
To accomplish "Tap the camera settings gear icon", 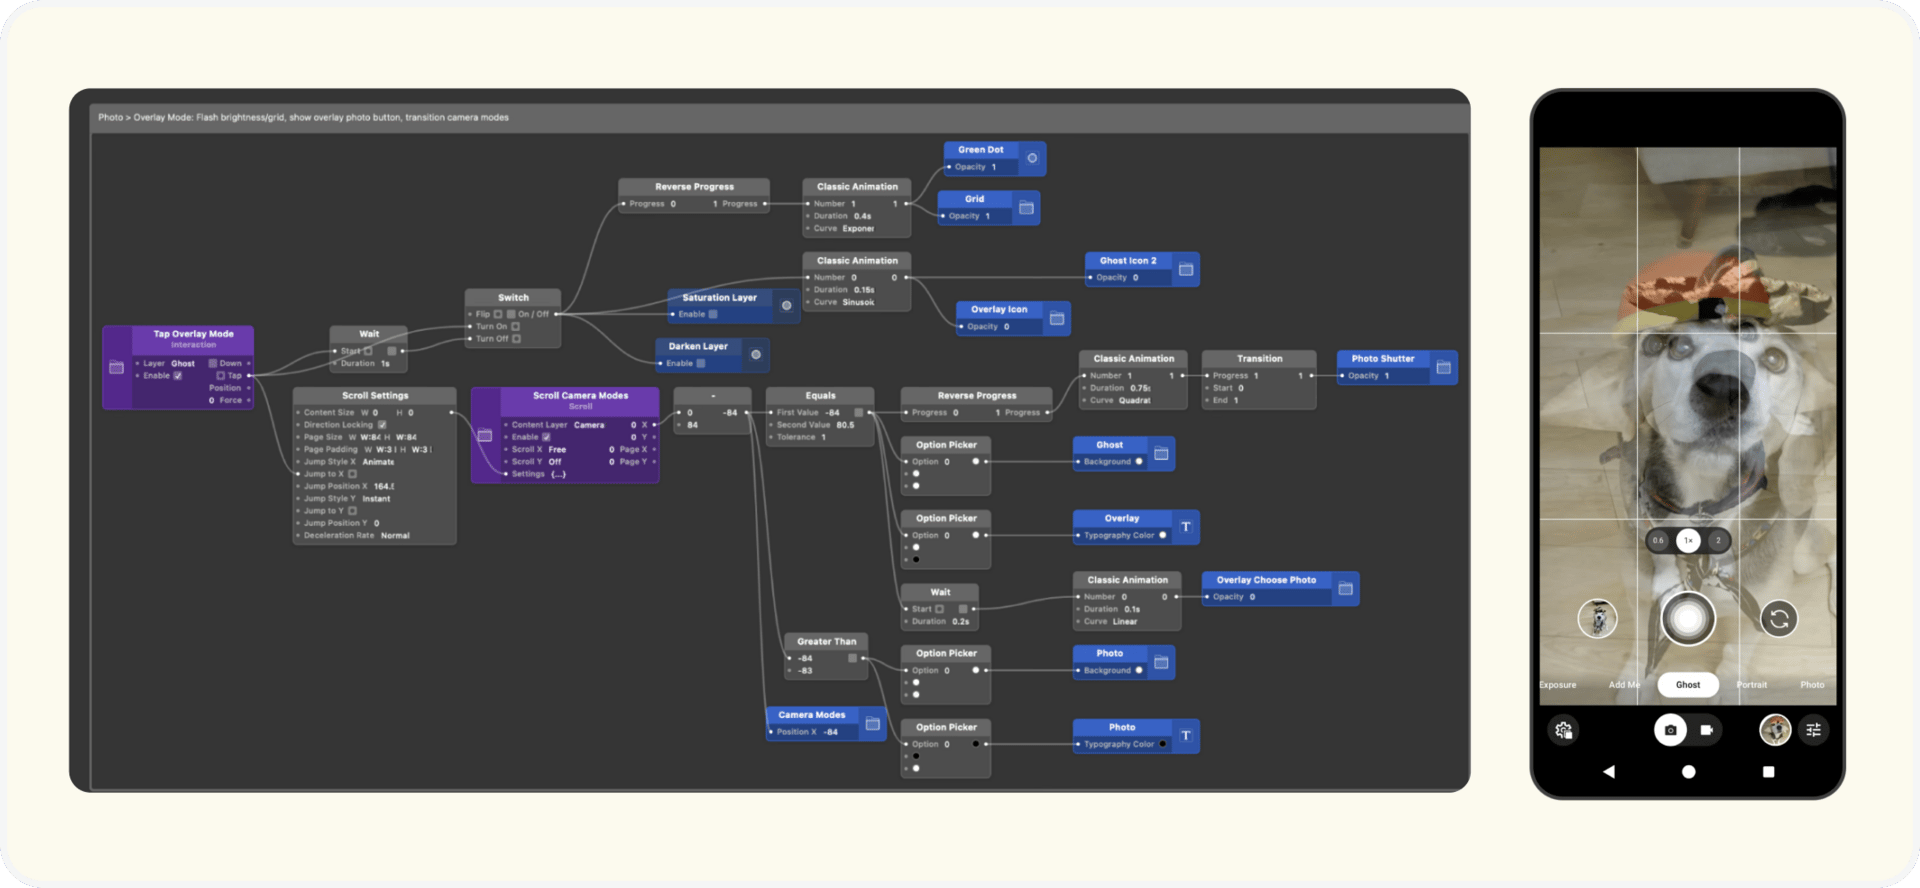I will 1564,730.
